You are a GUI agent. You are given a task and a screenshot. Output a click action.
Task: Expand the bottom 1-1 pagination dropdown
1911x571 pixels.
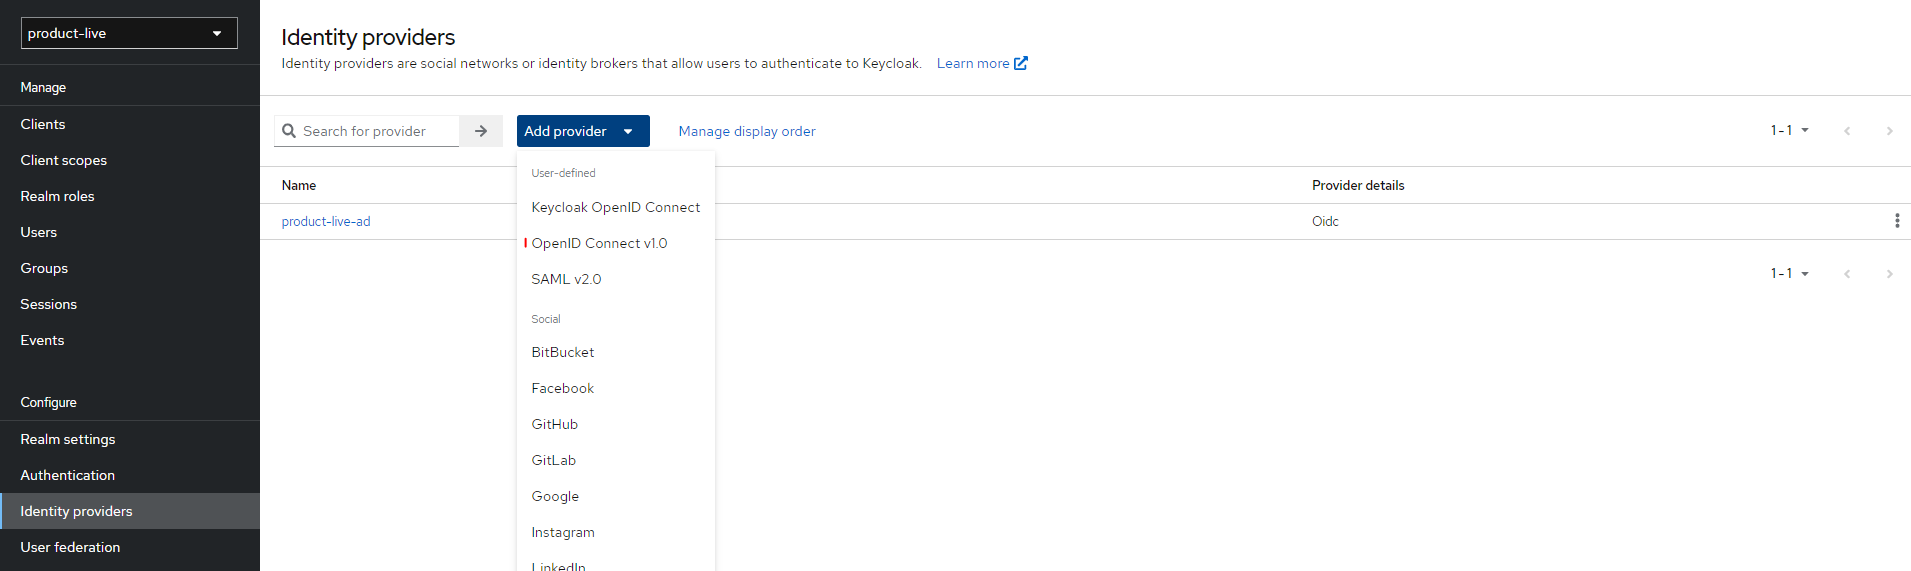point(1789,274)
